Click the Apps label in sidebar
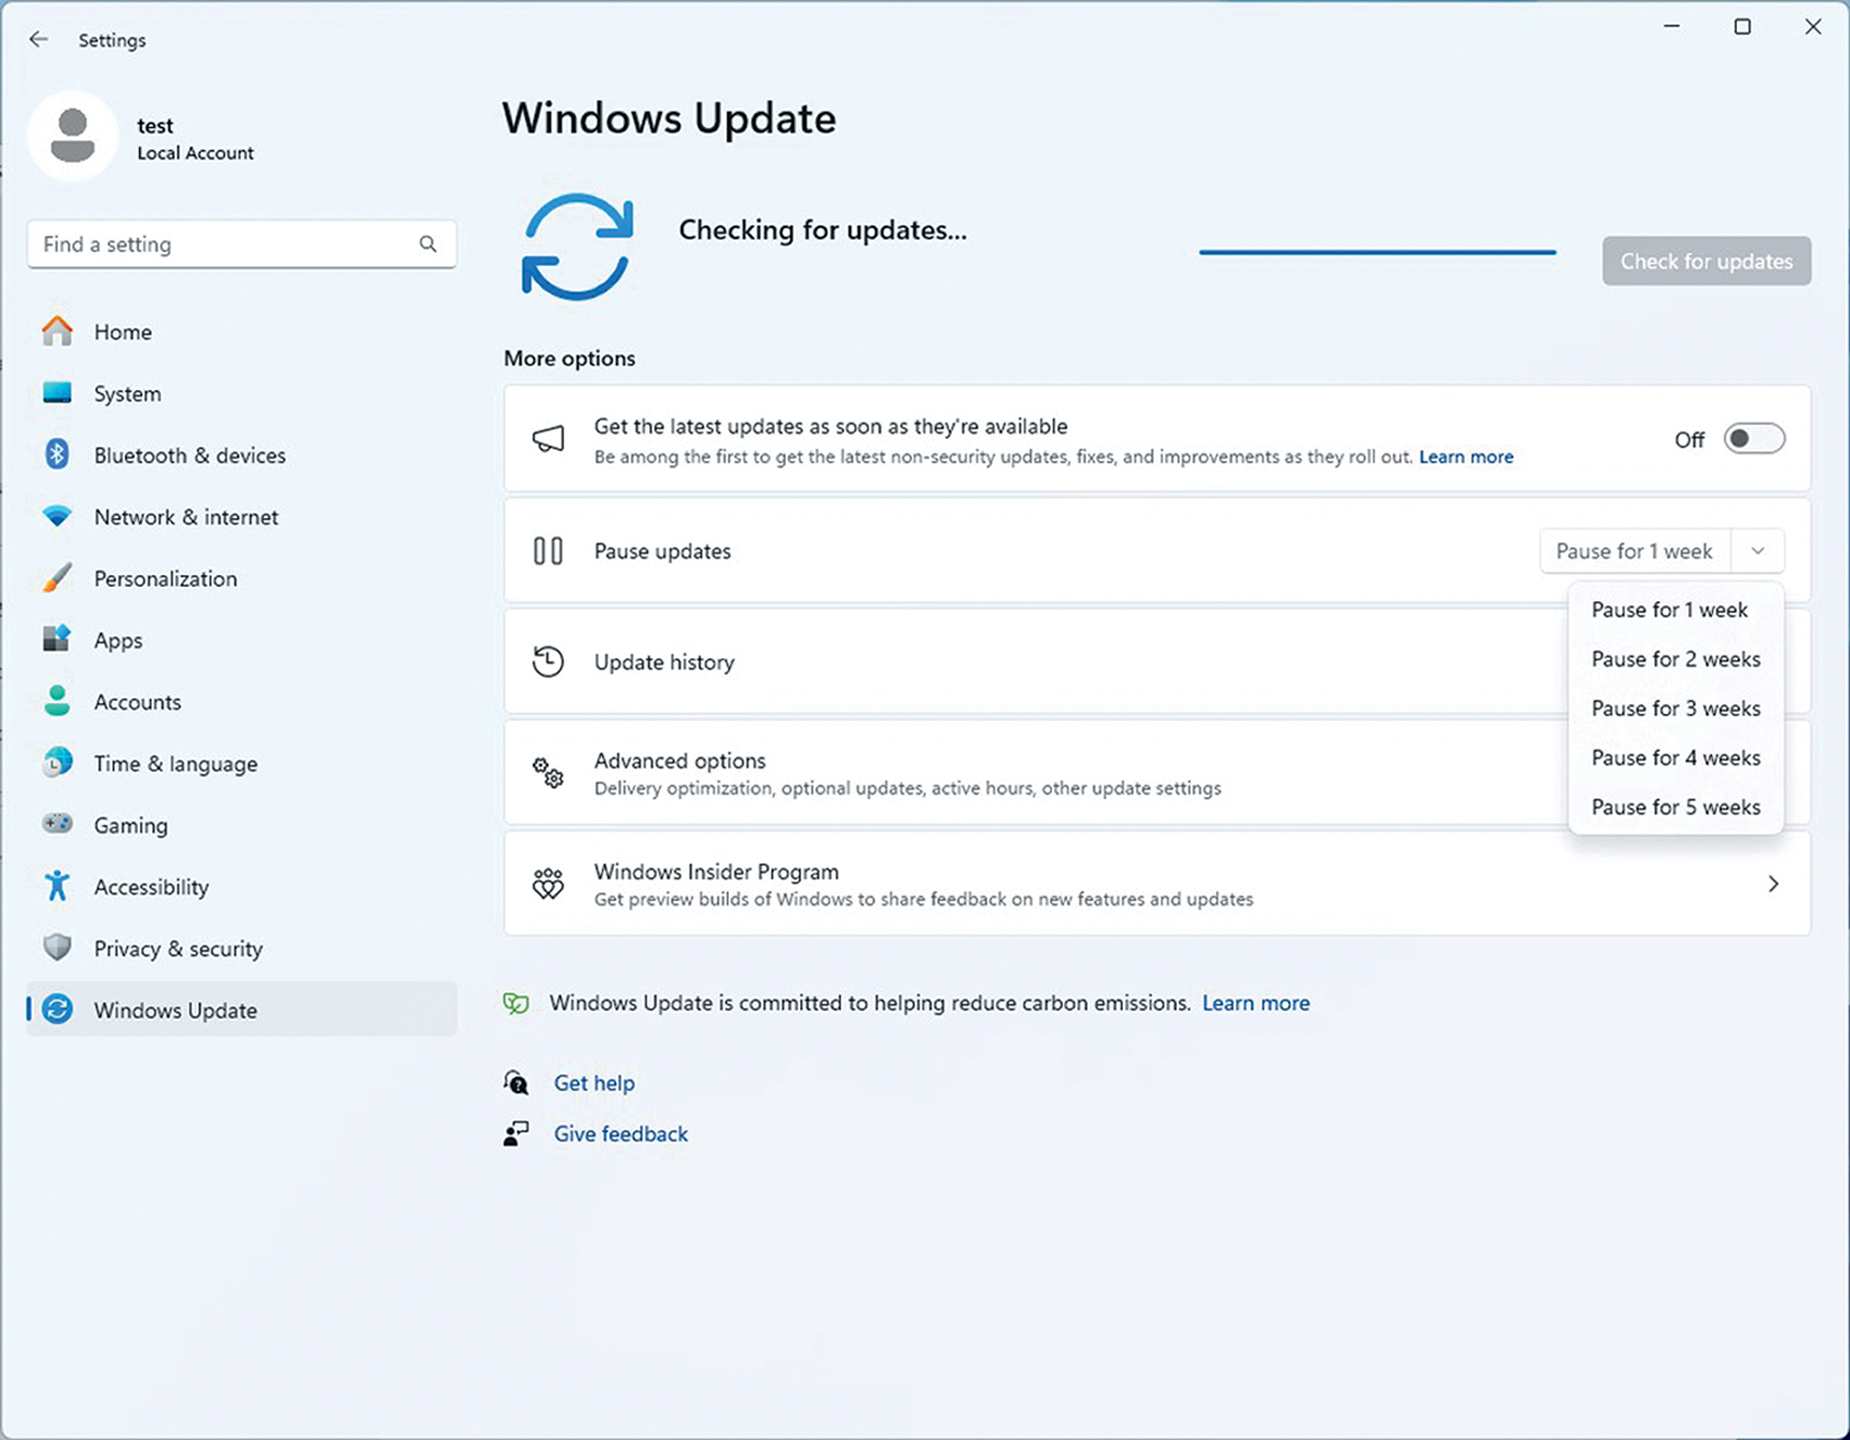This screenshot has width=1850, height=1440. pyautogui.click(x=118, y=641)
